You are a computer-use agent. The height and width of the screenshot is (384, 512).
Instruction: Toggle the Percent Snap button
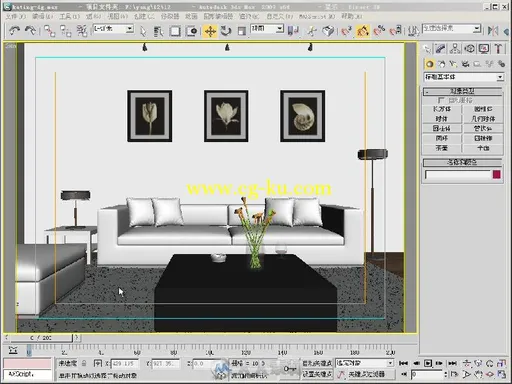[379, 31]
